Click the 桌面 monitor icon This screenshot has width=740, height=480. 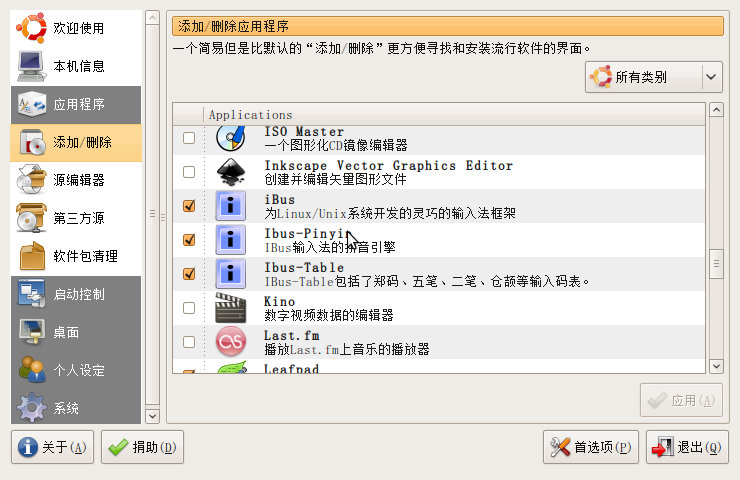point(32,332)
